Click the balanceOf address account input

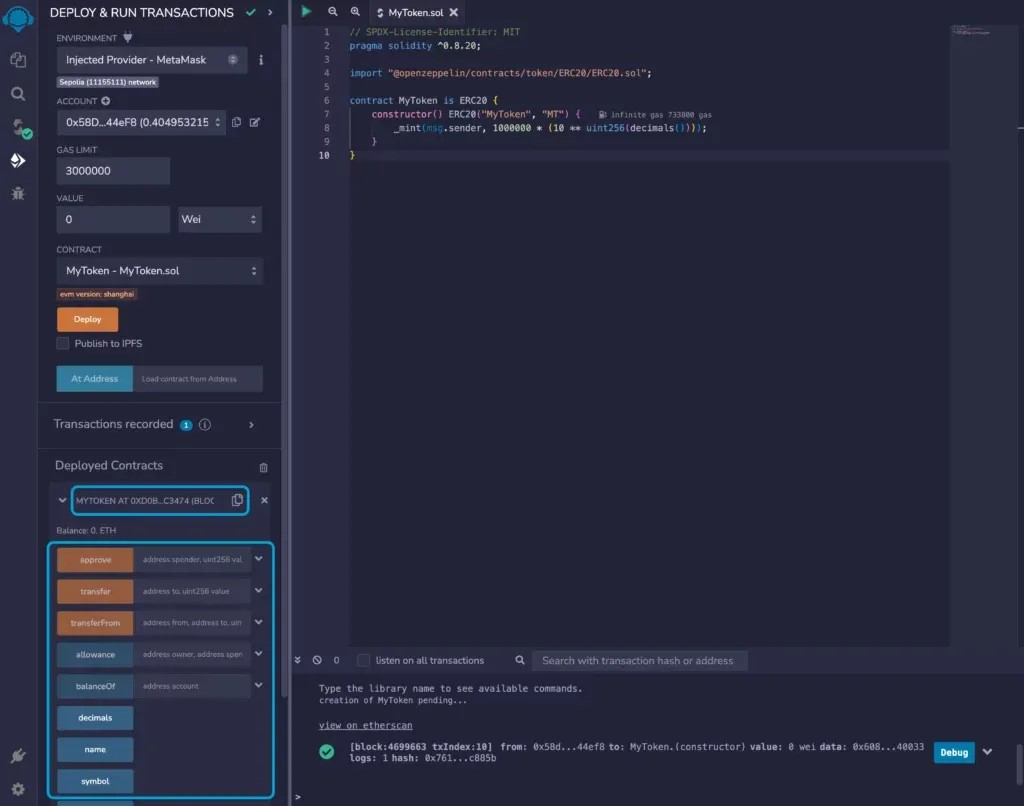(192, 686)
